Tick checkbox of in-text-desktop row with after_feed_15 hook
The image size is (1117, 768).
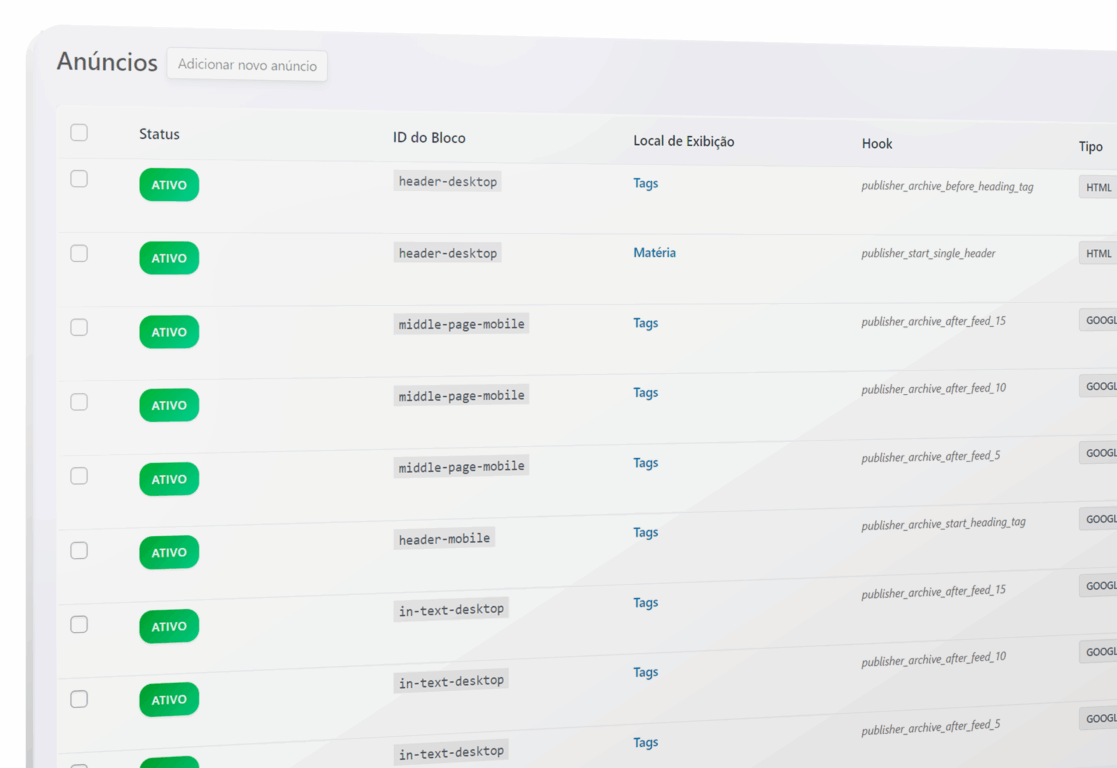click(79, 625)
